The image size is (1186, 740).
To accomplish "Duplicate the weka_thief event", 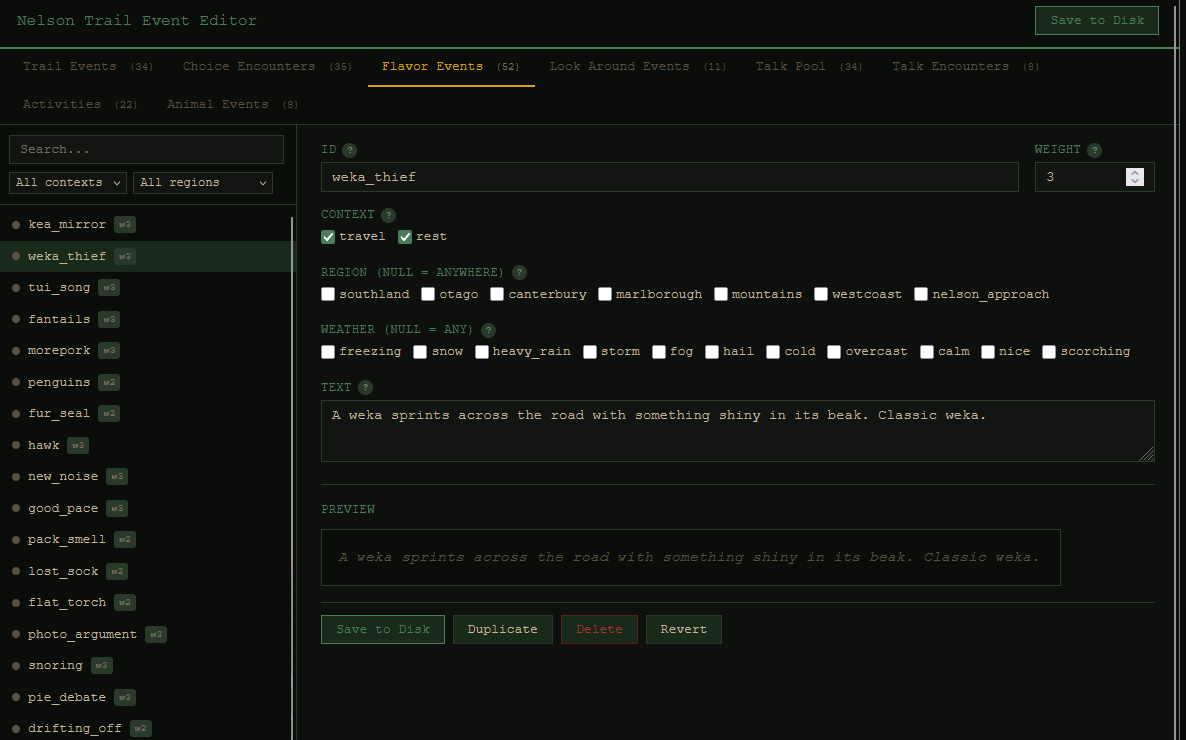I will coord(503,630).
